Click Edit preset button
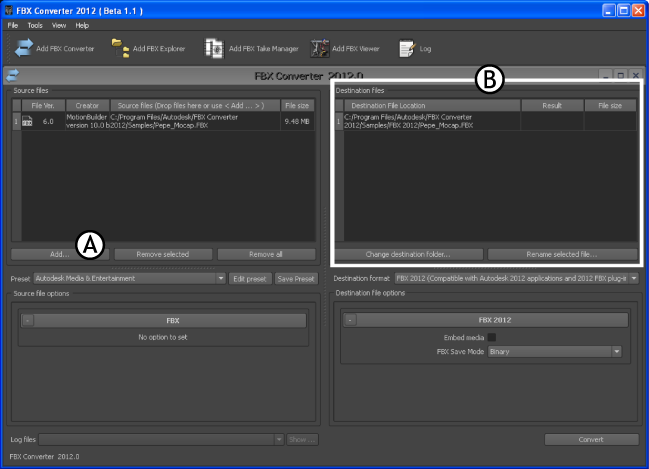The image size is (649, 469). tap(250, 279)
